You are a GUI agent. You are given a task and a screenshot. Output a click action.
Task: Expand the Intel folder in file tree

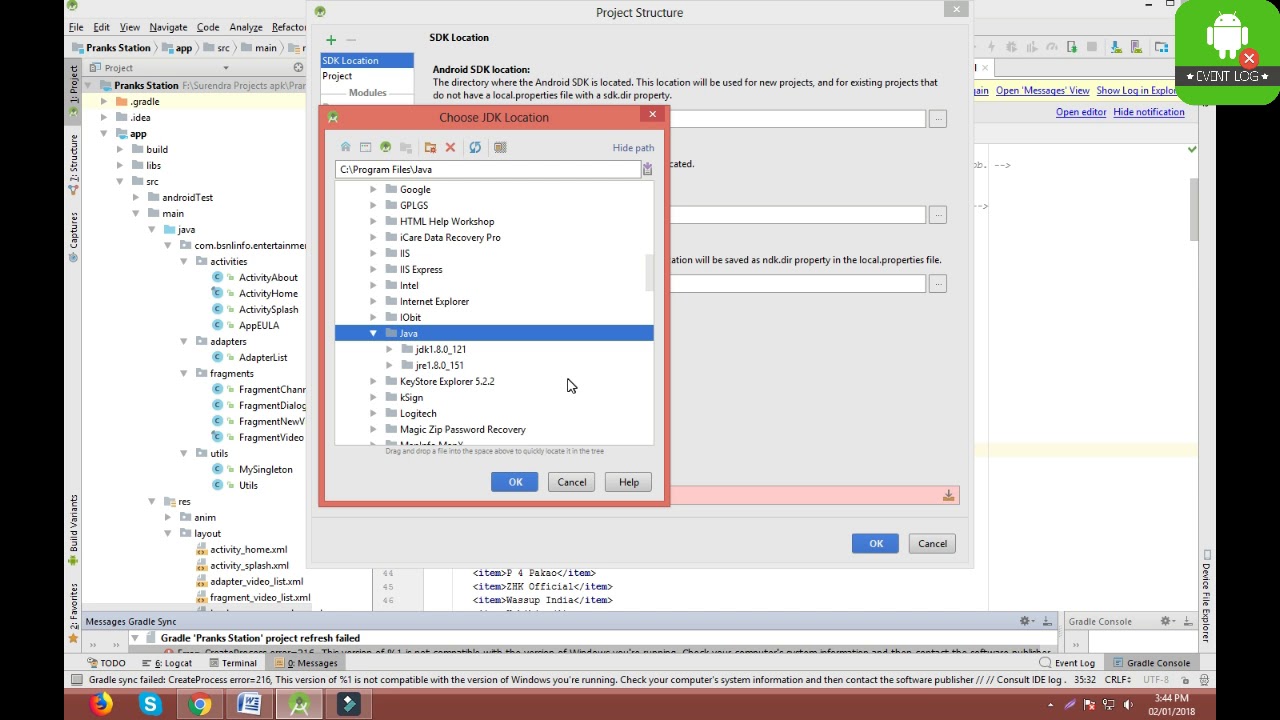tap(374, 285)
